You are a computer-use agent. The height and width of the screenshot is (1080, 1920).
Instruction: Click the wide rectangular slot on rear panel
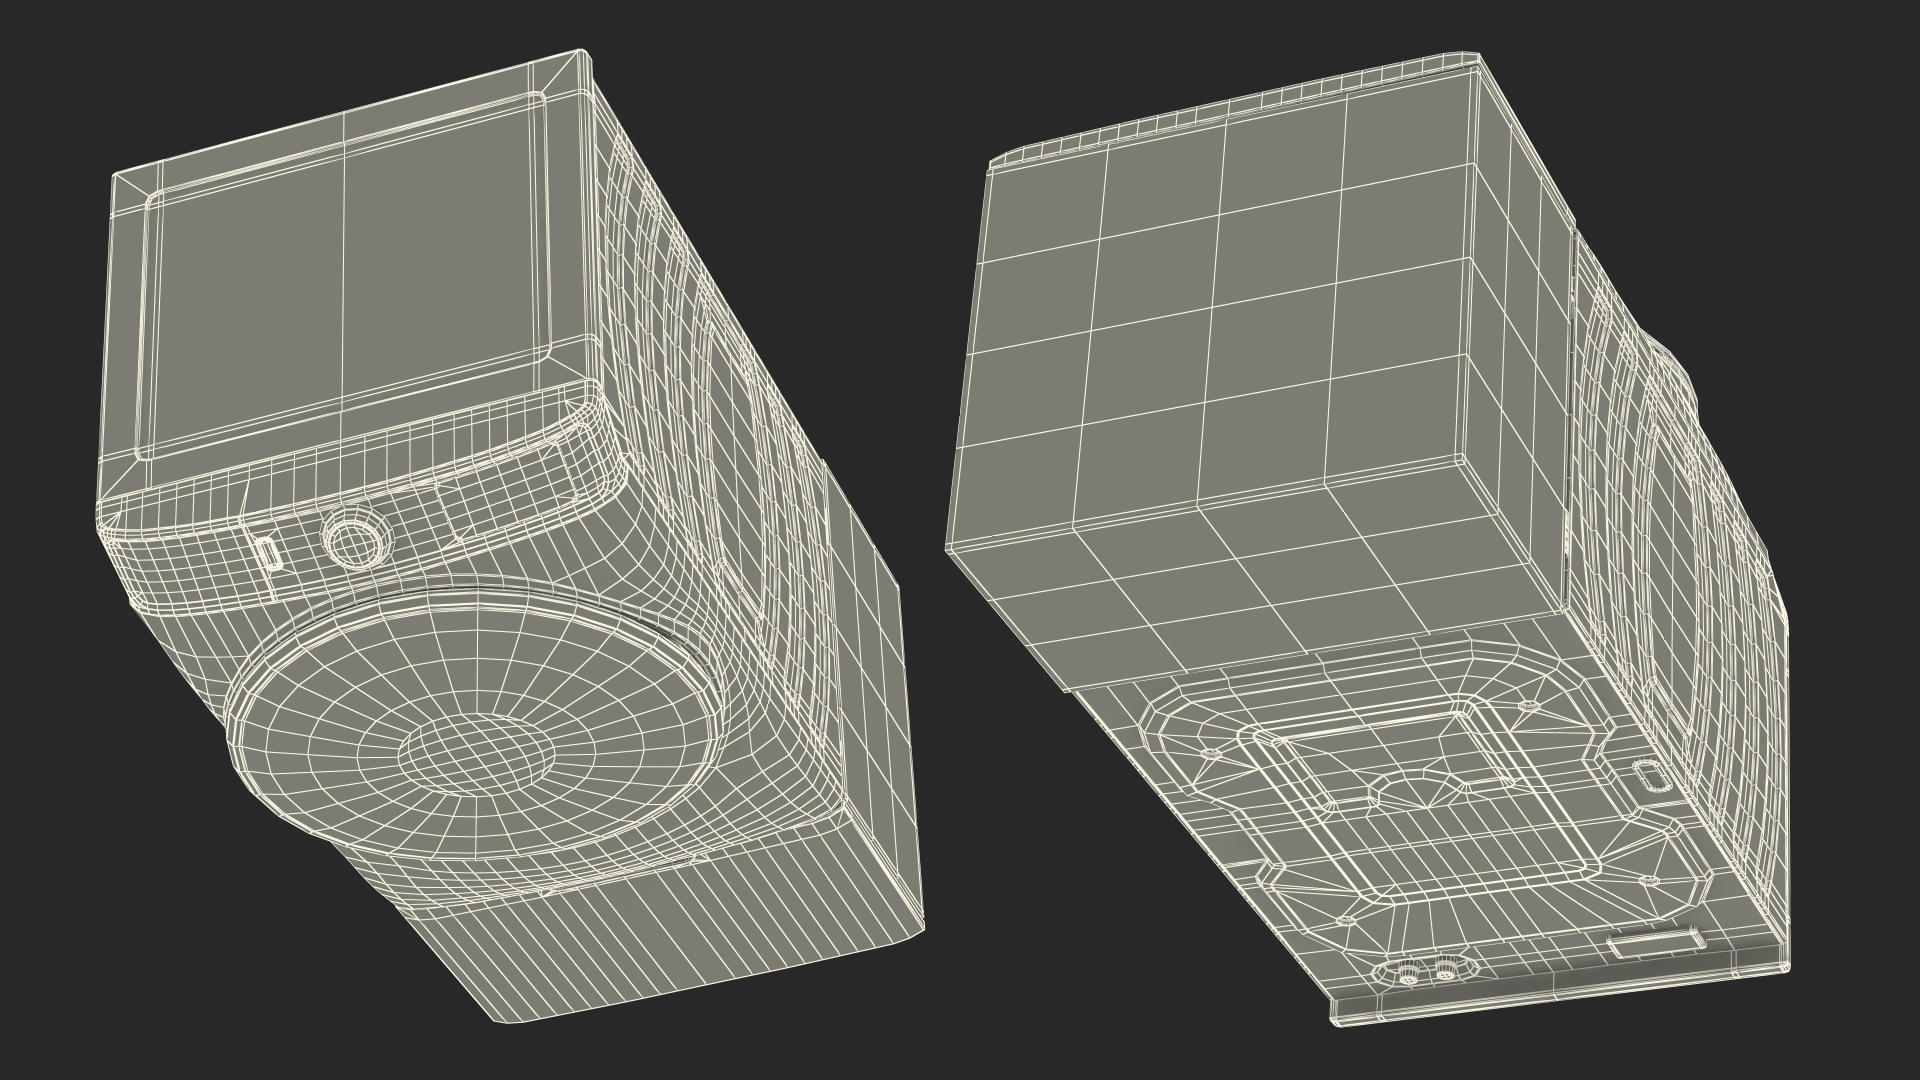(1655, 942)
